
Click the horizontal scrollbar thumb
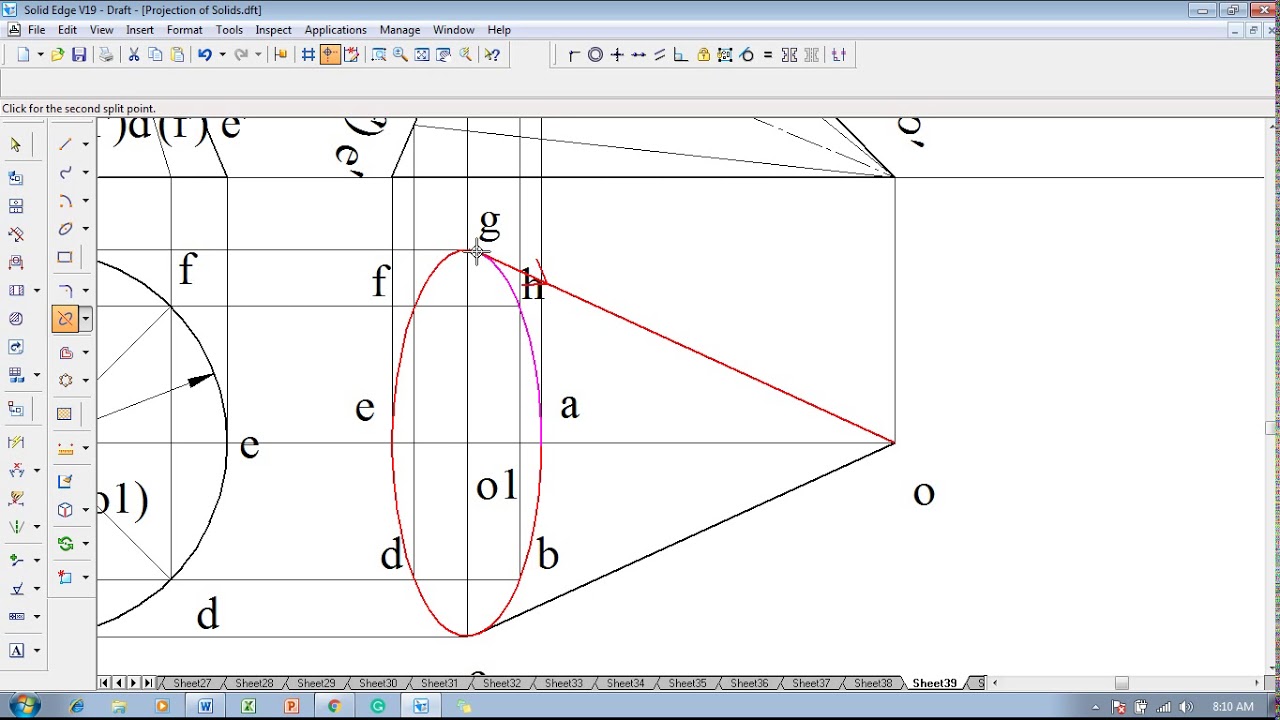[1122, 683]
